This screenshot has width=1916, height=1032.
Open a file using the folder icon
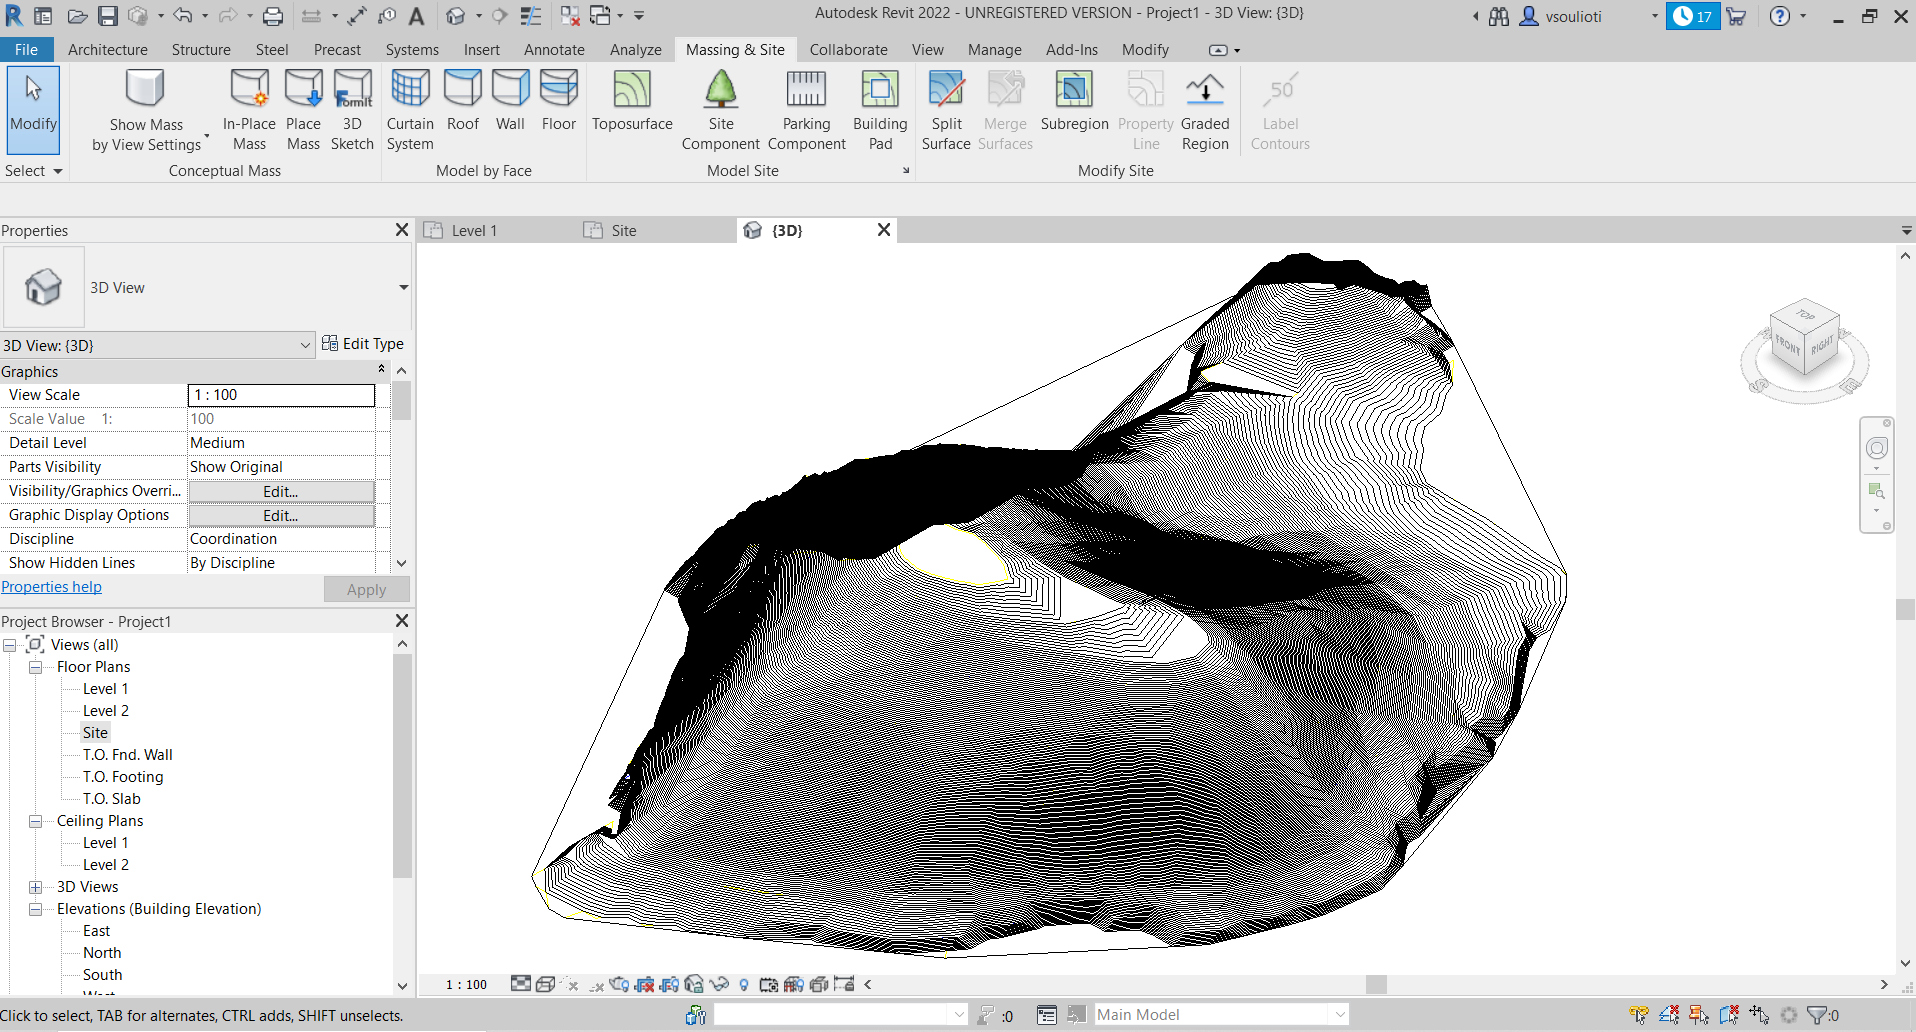tap(77, 16)
